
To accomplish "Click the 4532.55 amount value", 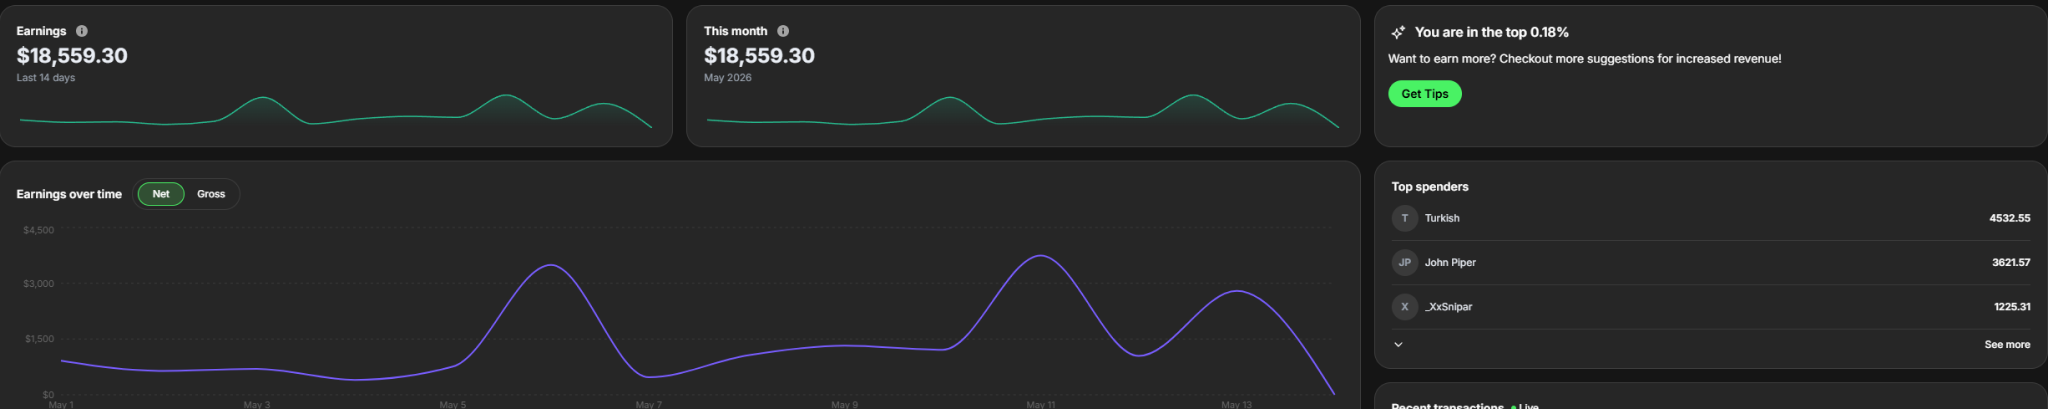I will pos(2010,218).
